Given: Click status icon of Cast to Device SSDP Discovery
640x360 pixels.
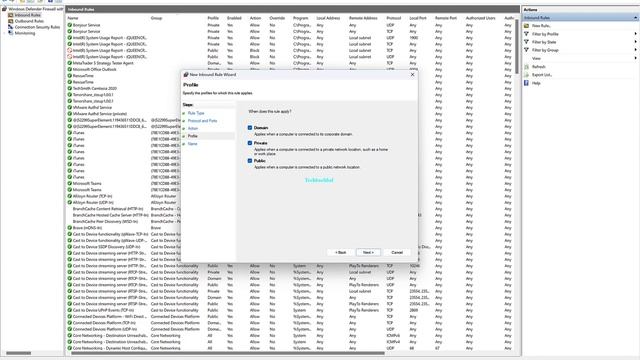Looking at the screenshot, I should [70, 247].
